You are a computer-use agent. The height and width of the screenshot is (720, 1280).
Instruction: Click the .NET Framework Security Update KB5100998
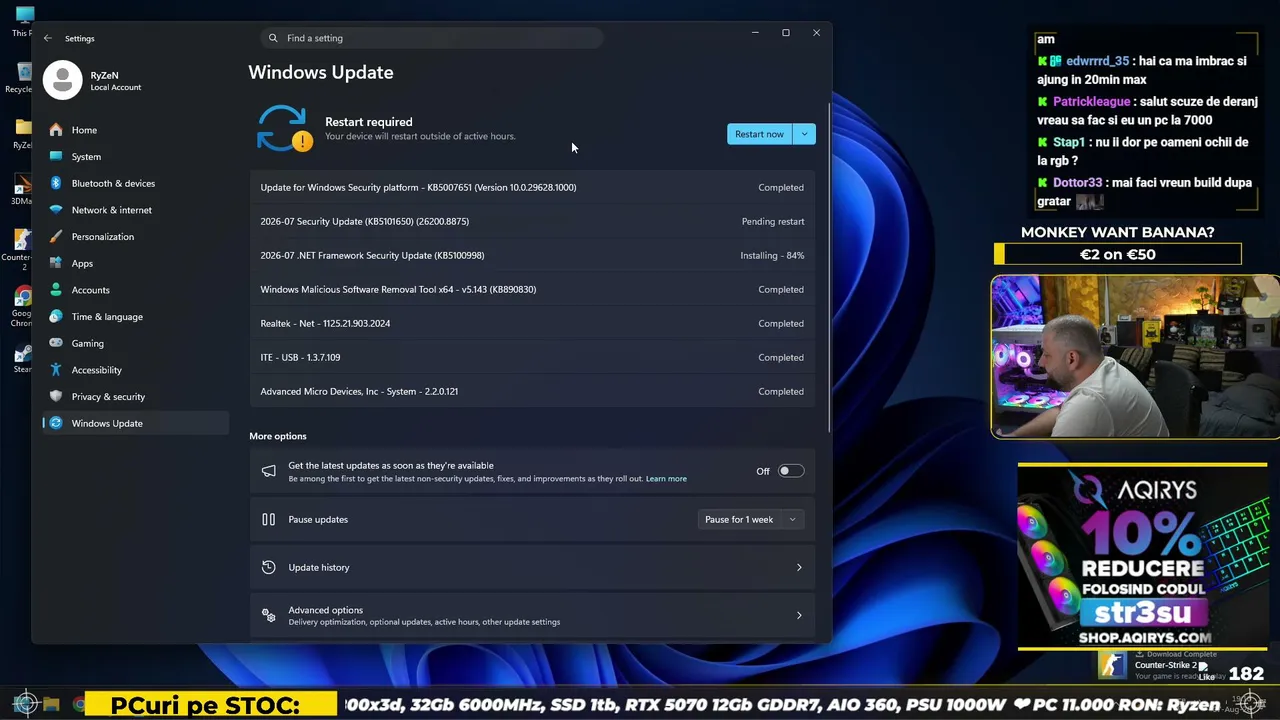[x=532, y=255]
